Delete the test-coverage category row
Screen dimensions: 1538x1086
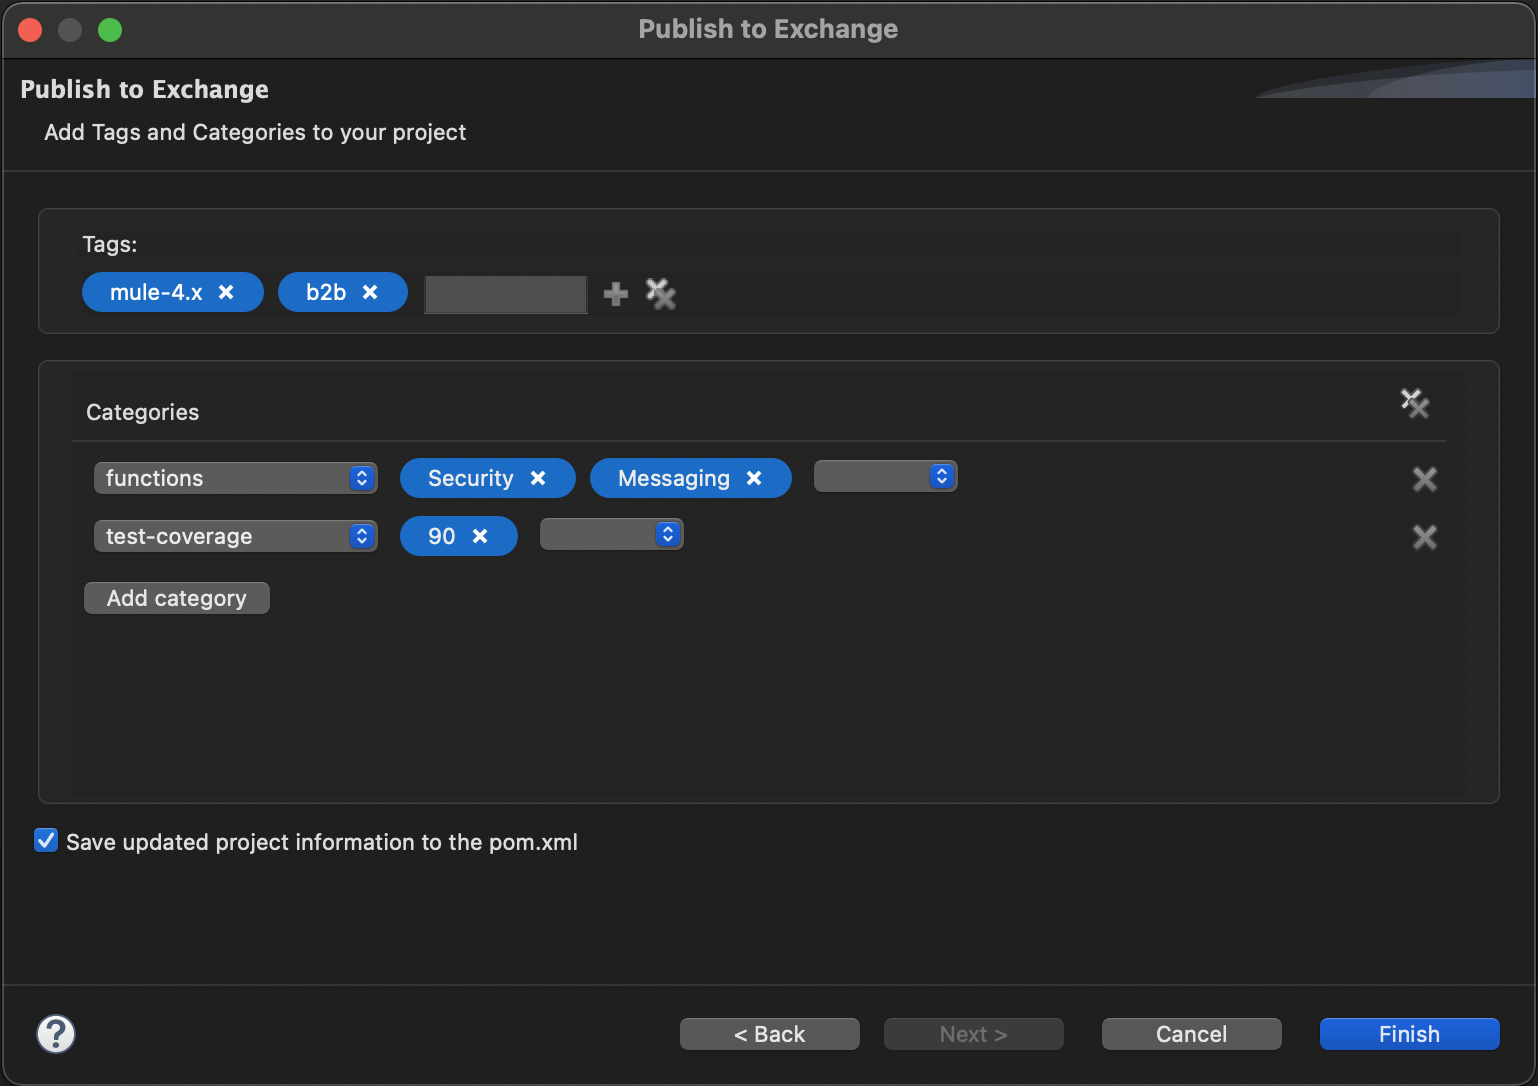1424,537
